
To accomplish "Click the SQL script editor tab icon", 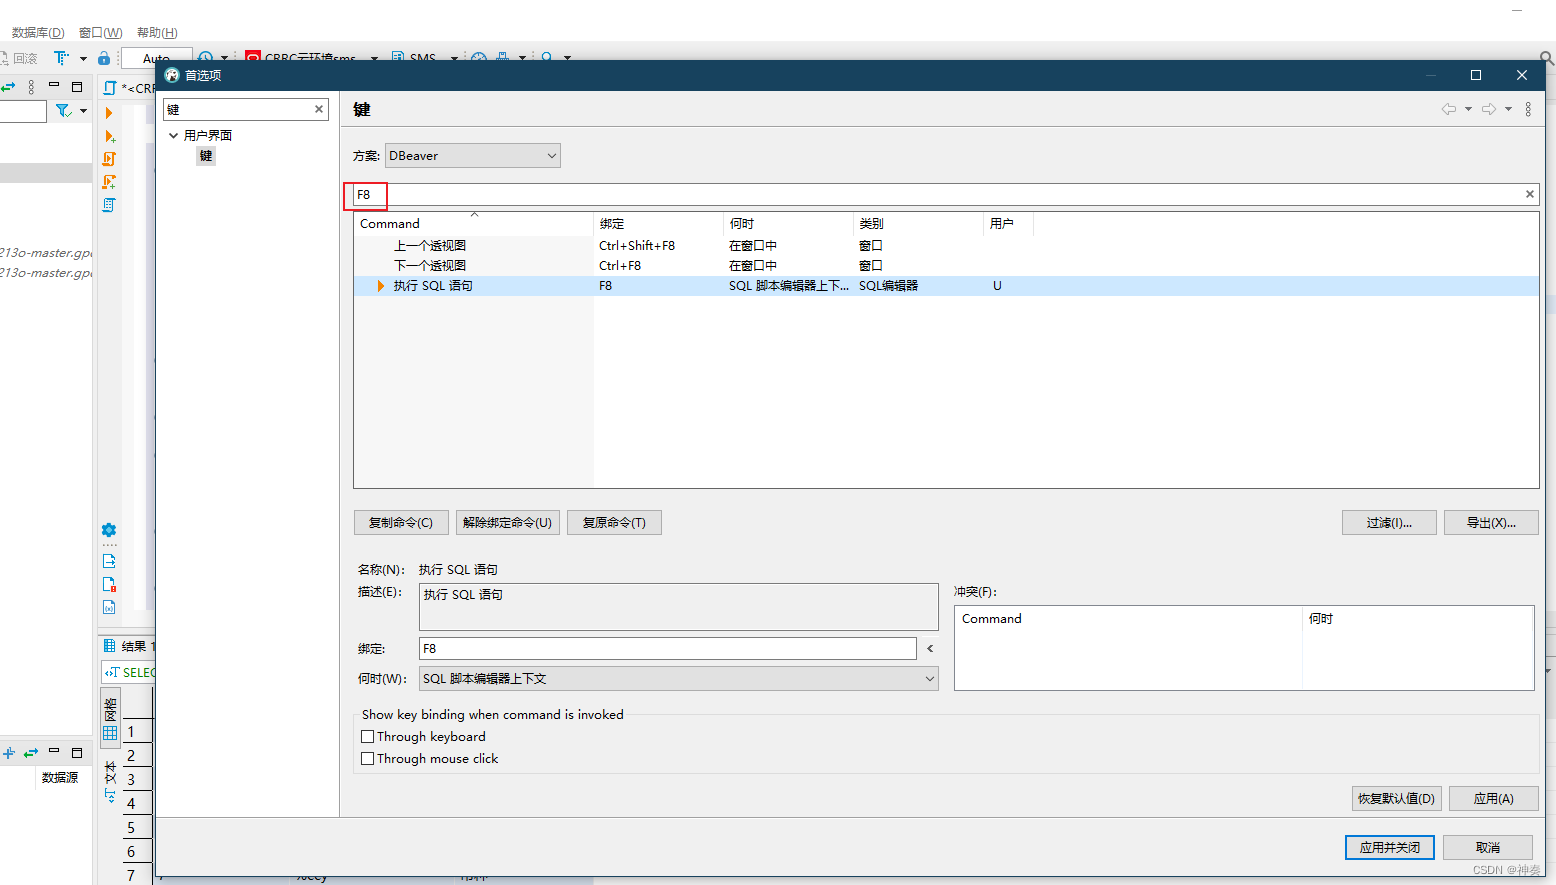I will point(110,88).
